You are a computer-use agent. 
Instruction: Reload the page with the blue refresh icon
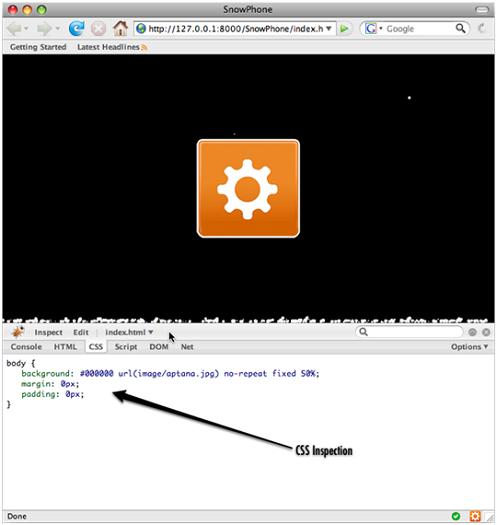click(76, 28)
